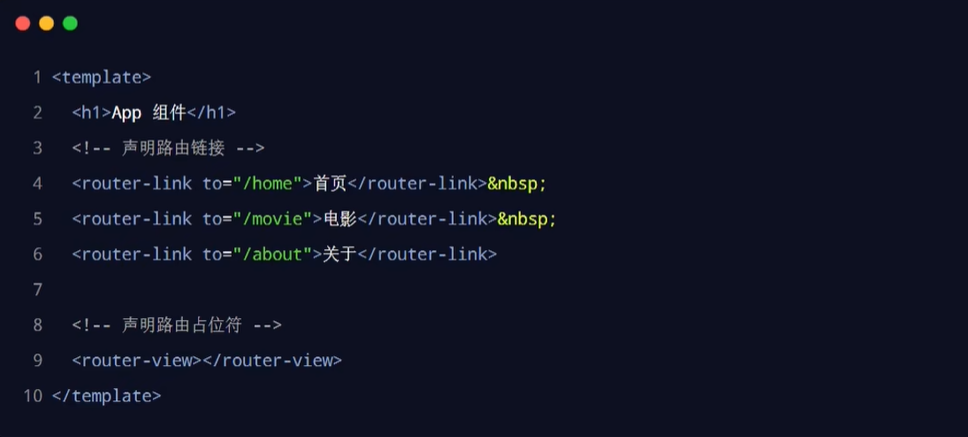Click the 声明路由链接 comment line
The width and height of the screenshot is (968, 437).
(x=168, y=148)
